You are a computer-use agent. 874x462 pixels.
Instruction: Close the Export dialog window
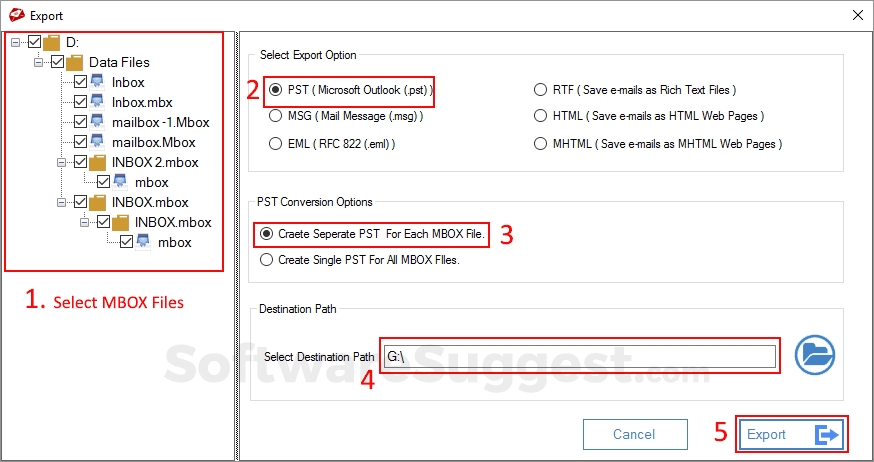856,15
